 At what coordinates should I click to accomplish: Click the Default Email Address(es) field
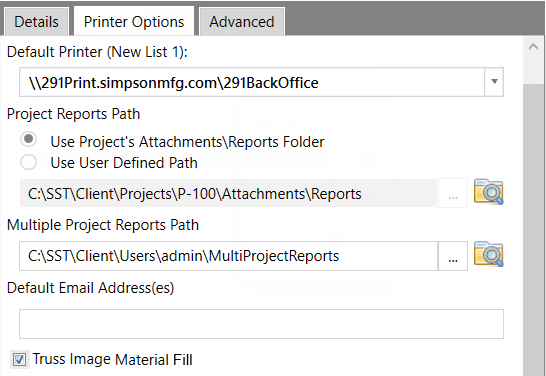pos(261,324)
